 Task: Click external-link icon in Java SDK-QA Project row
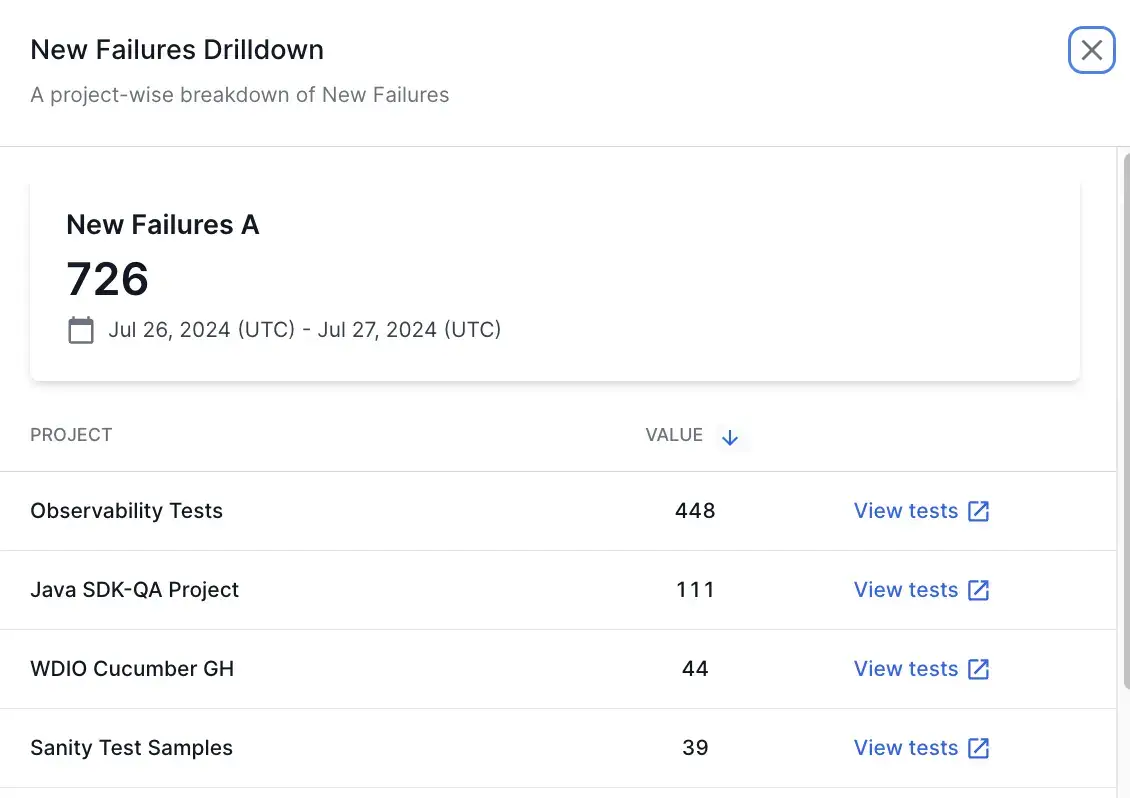tap(979, 590)
